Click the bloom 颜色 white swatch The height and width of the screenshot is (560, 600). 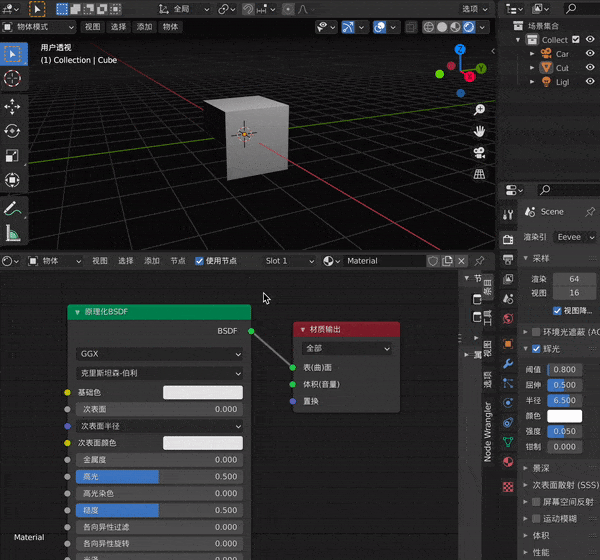(x=564, y=416)
